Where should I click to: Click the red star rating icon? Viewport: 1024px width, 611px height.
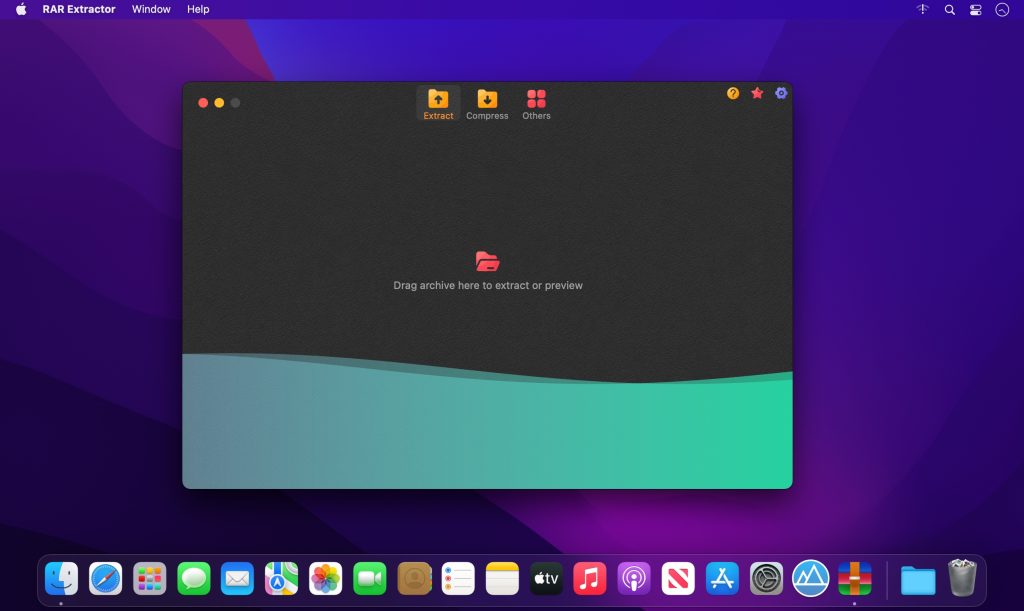pyautogui.click(x=756, y=93)
